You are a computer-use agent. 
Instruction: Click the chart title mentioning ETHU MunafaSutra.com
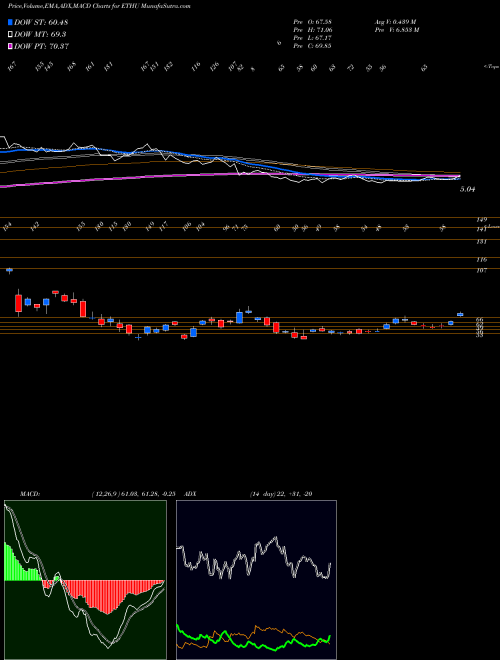point(99,7)
